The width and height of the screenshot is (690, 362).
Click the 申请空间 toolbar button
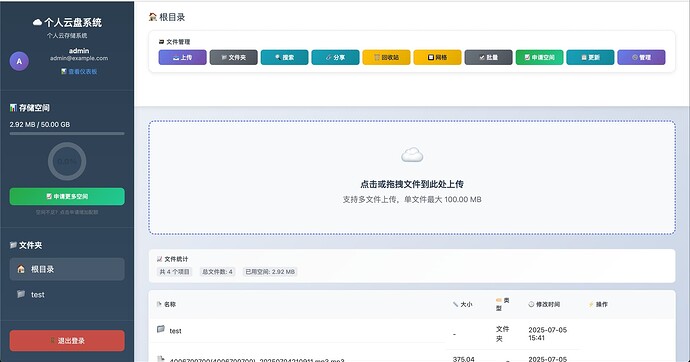[540, 57]
